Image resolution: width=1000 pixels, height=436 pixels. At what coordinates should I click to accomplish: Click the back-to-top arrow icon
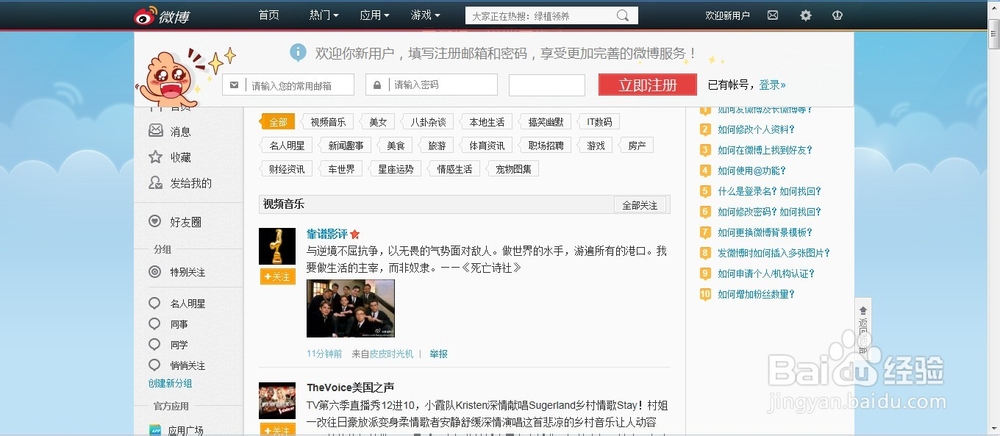(x=863, y=310)
